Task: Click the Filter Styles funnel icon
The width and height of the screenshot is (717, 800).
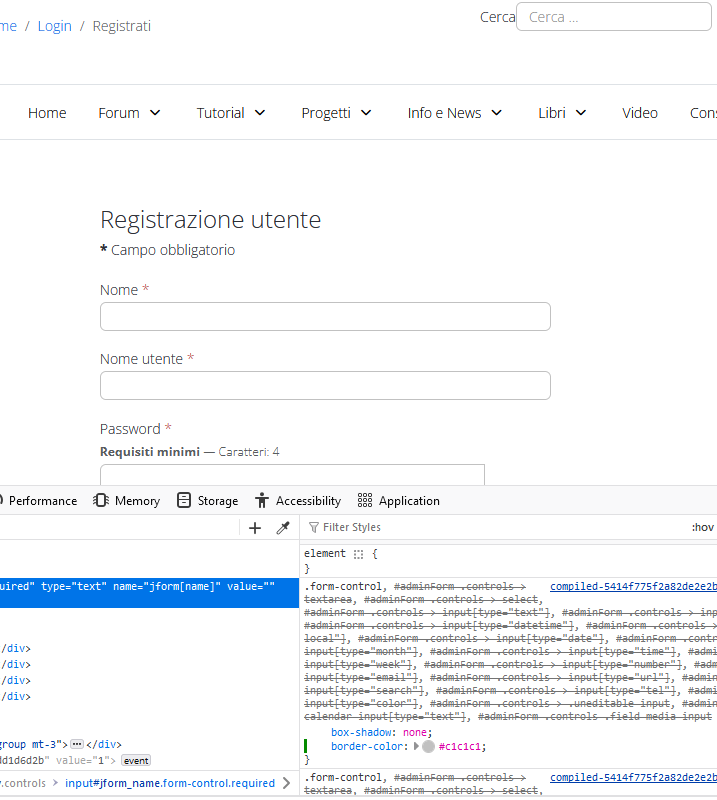Action: pos(314,528)
